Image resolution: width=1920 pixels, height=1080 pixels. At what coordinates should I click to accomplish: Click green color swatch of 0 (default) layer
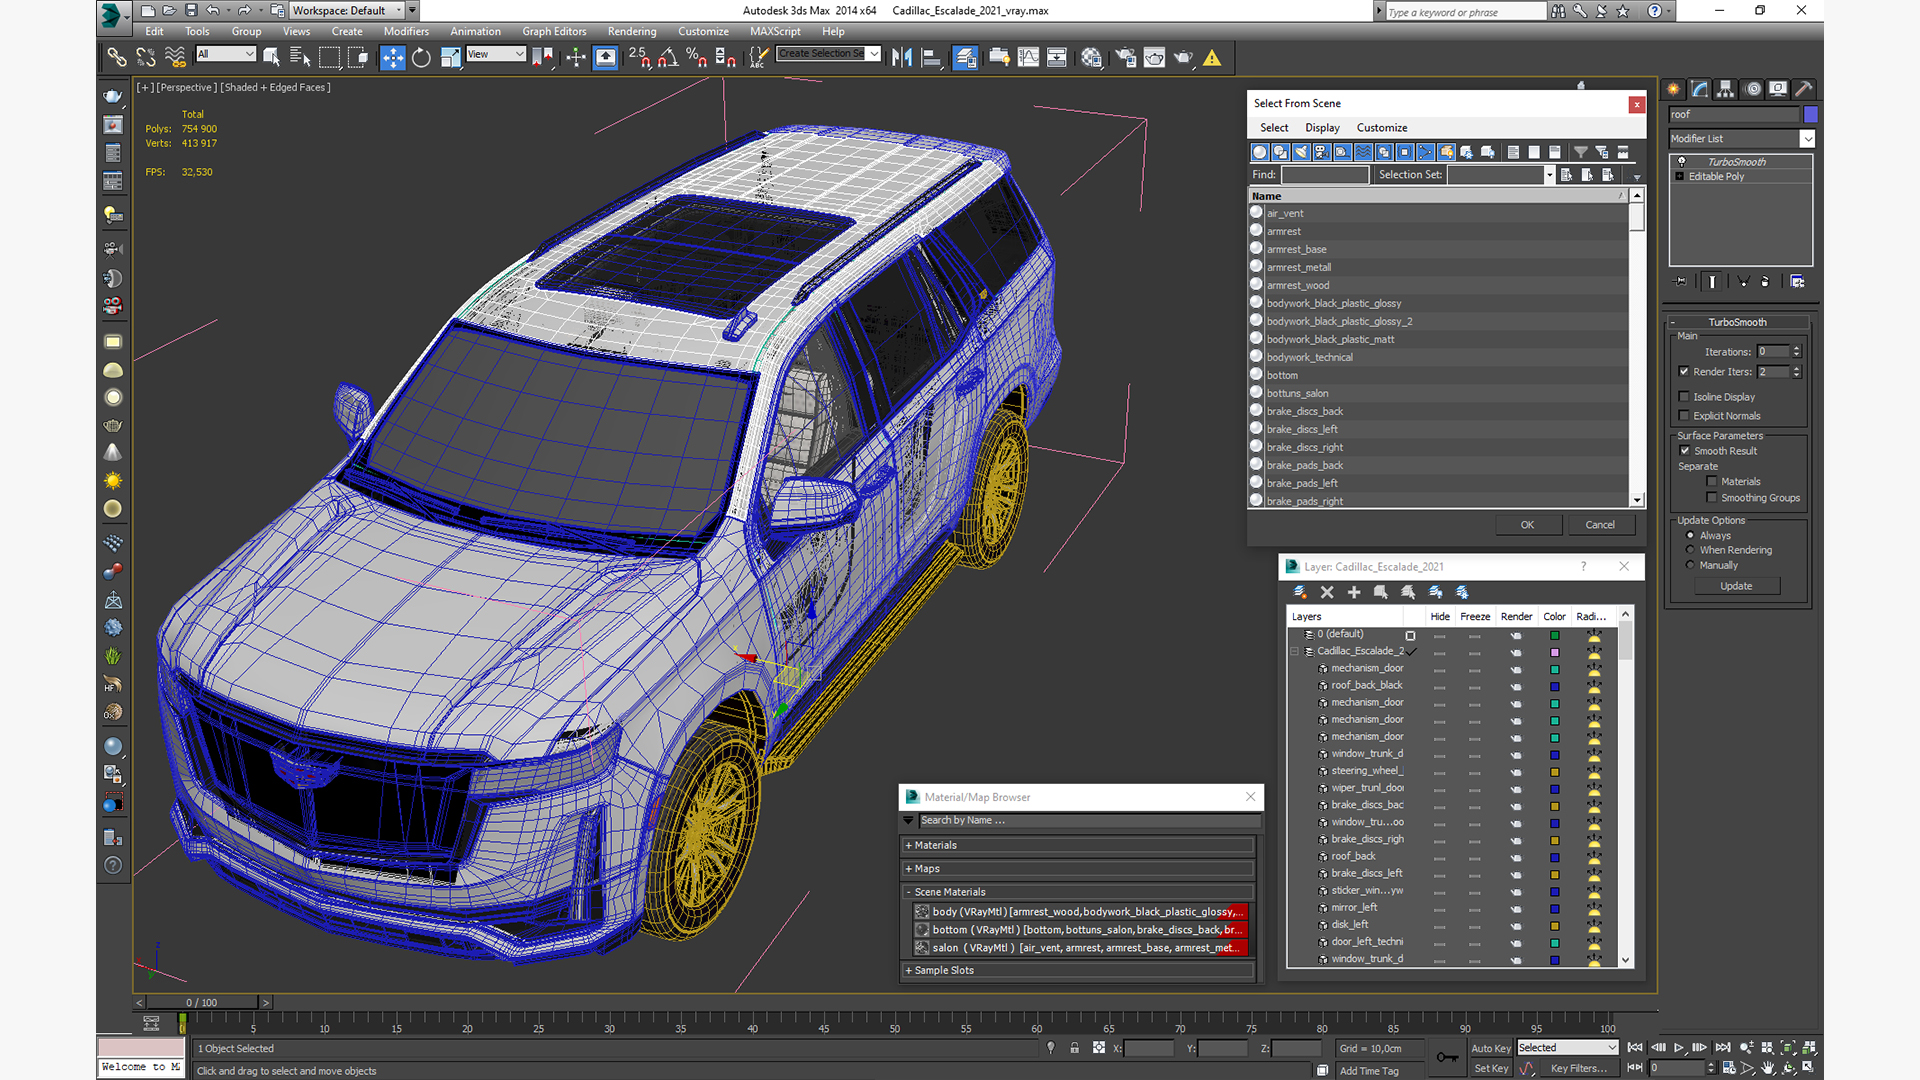(1555, 635)
